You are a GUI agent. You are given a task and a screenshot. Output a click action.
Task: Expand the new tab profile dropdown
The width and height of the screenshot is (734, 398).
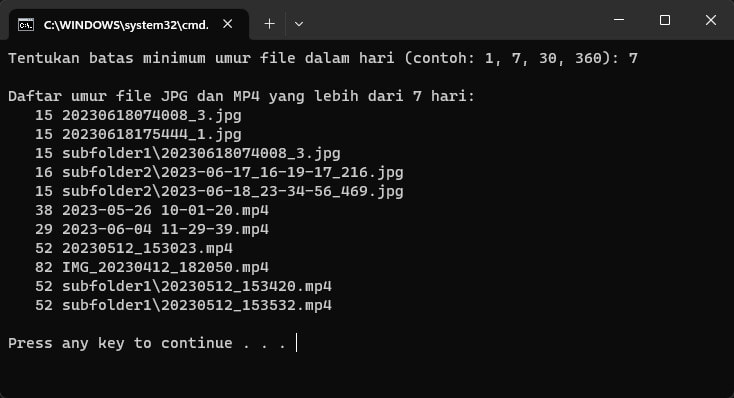pos(299,24)
